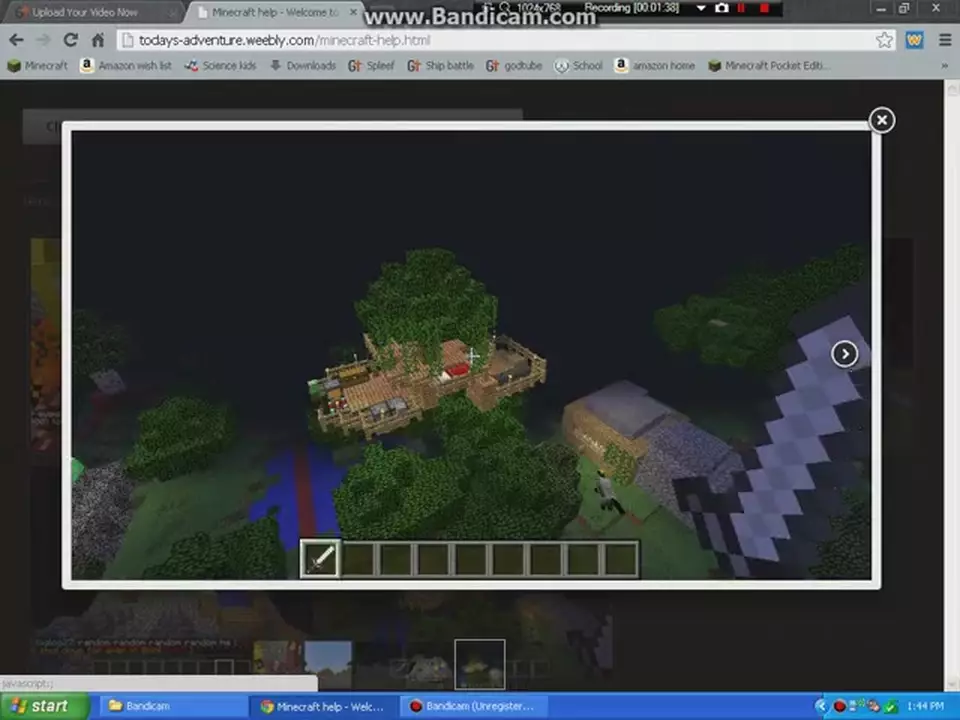960x720 pixels.
Task: Click the browser forward arrow
Action: pyautogui.click(x=43, y=40)
